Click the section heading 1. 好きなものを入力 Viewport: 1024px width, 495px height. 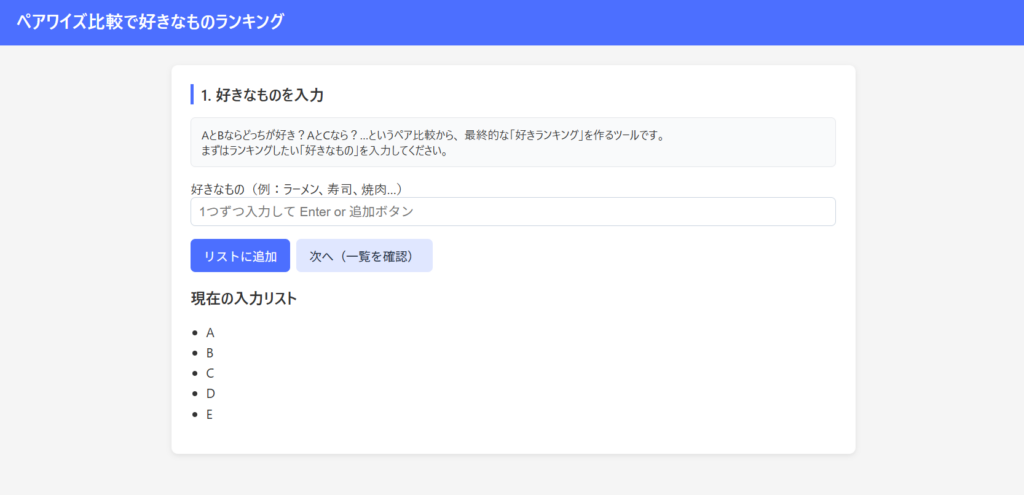click(262, 95)
